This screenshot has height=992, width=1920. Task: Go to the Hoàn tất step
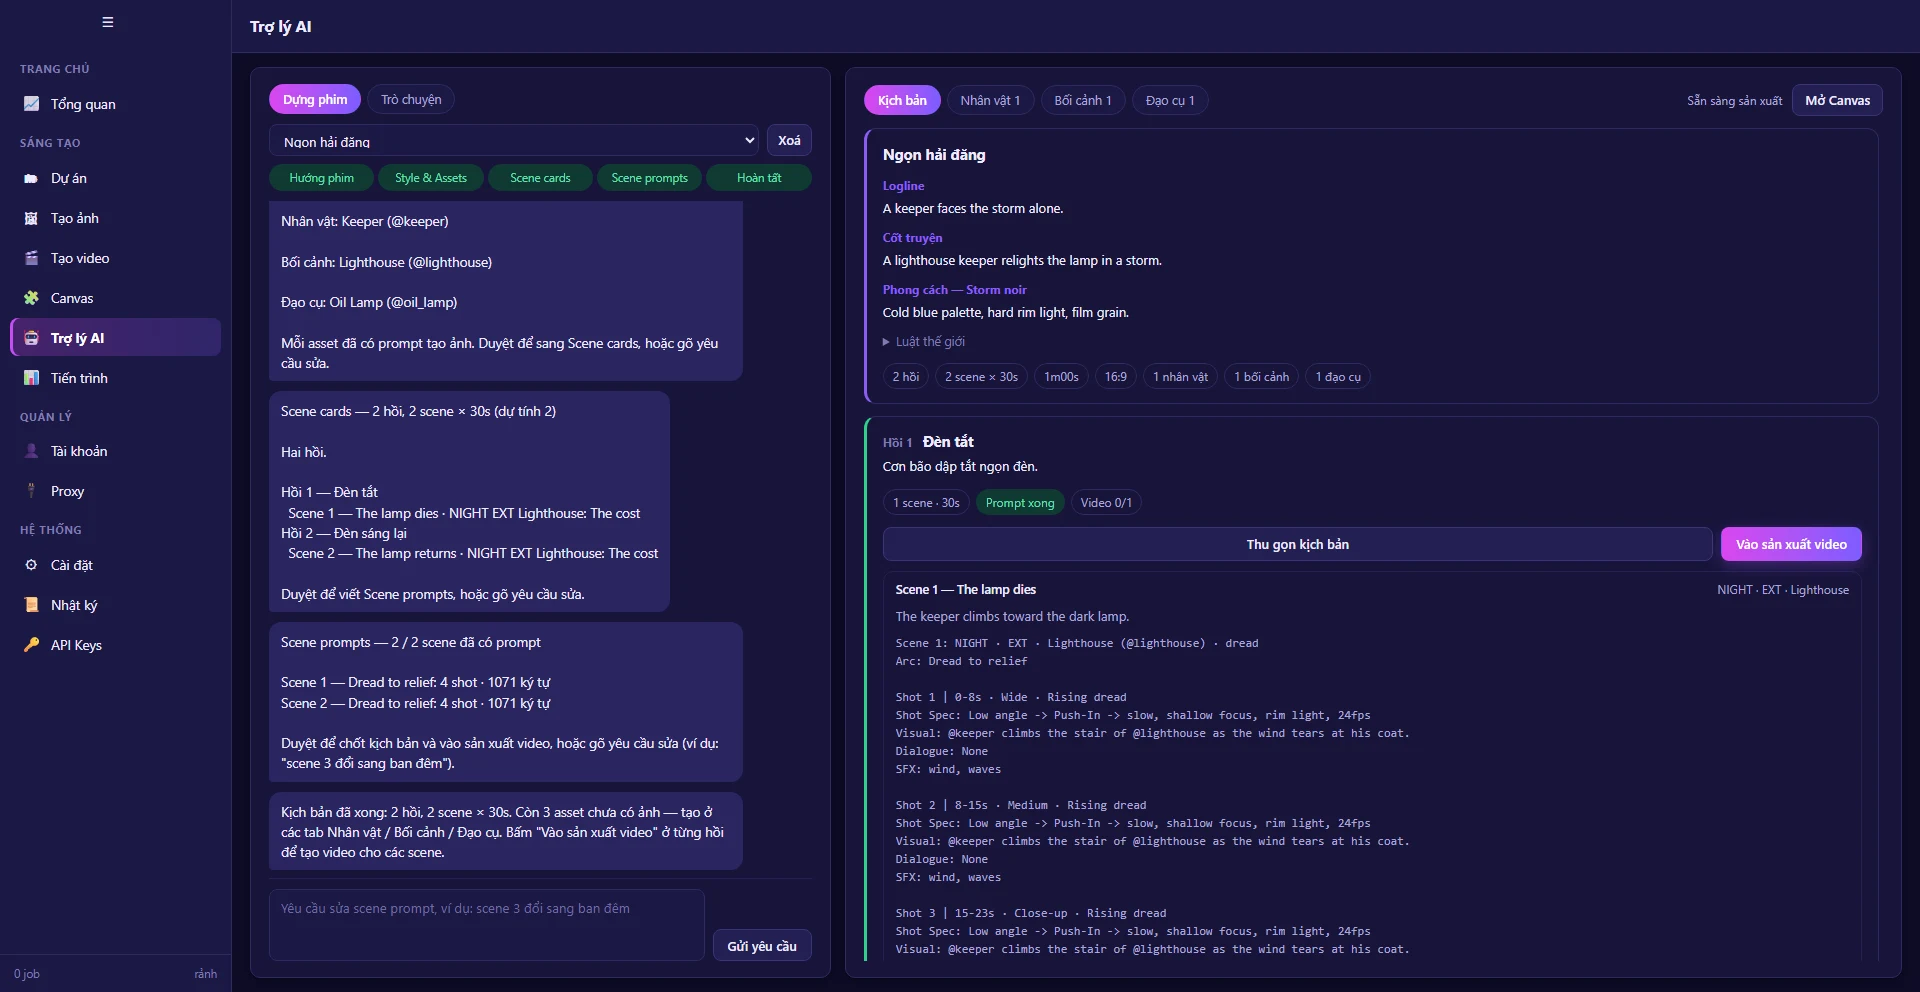[759, 178]
